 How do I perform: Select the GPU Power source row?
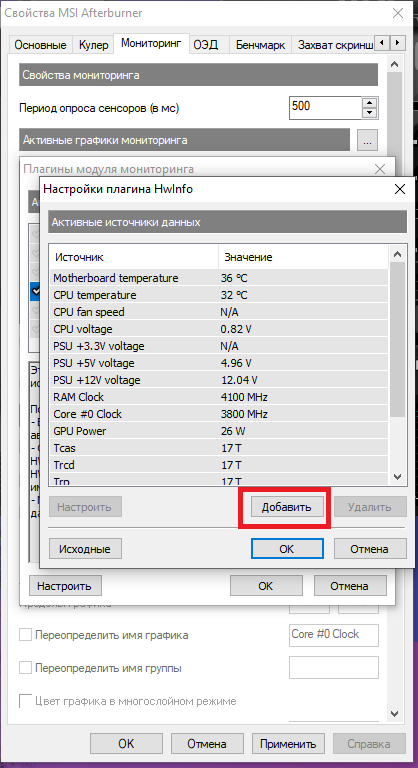click(x=220, y=431)
